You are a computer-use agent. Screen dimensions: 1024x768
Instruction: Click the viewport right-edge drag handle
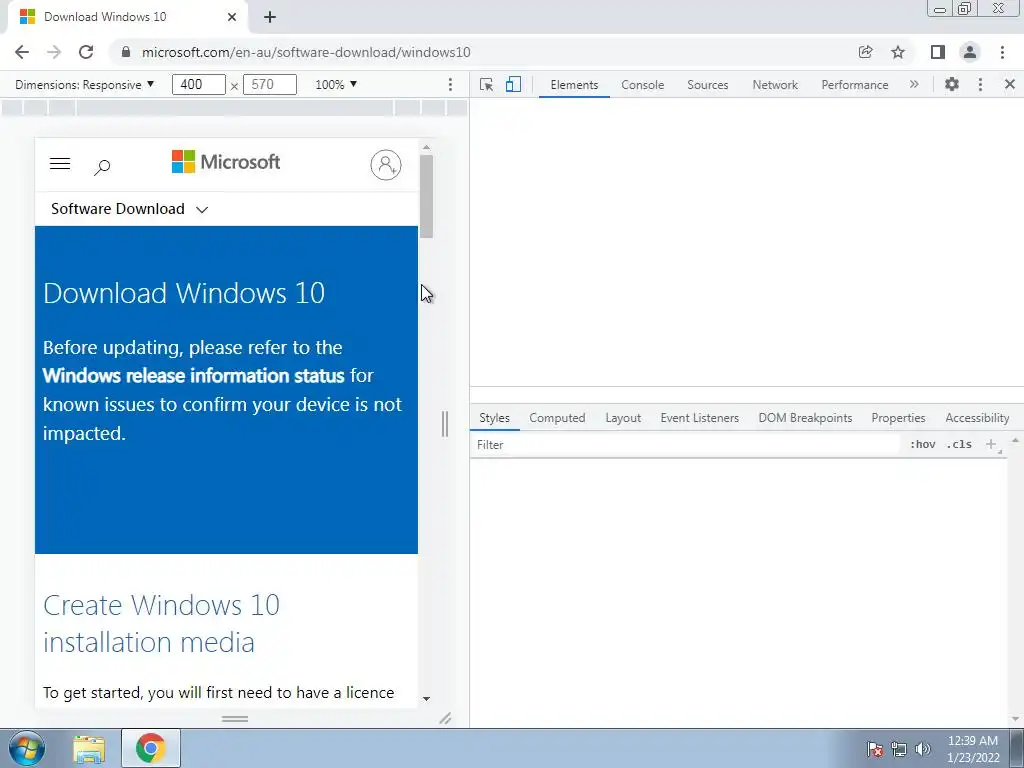(x=445, y=424)
